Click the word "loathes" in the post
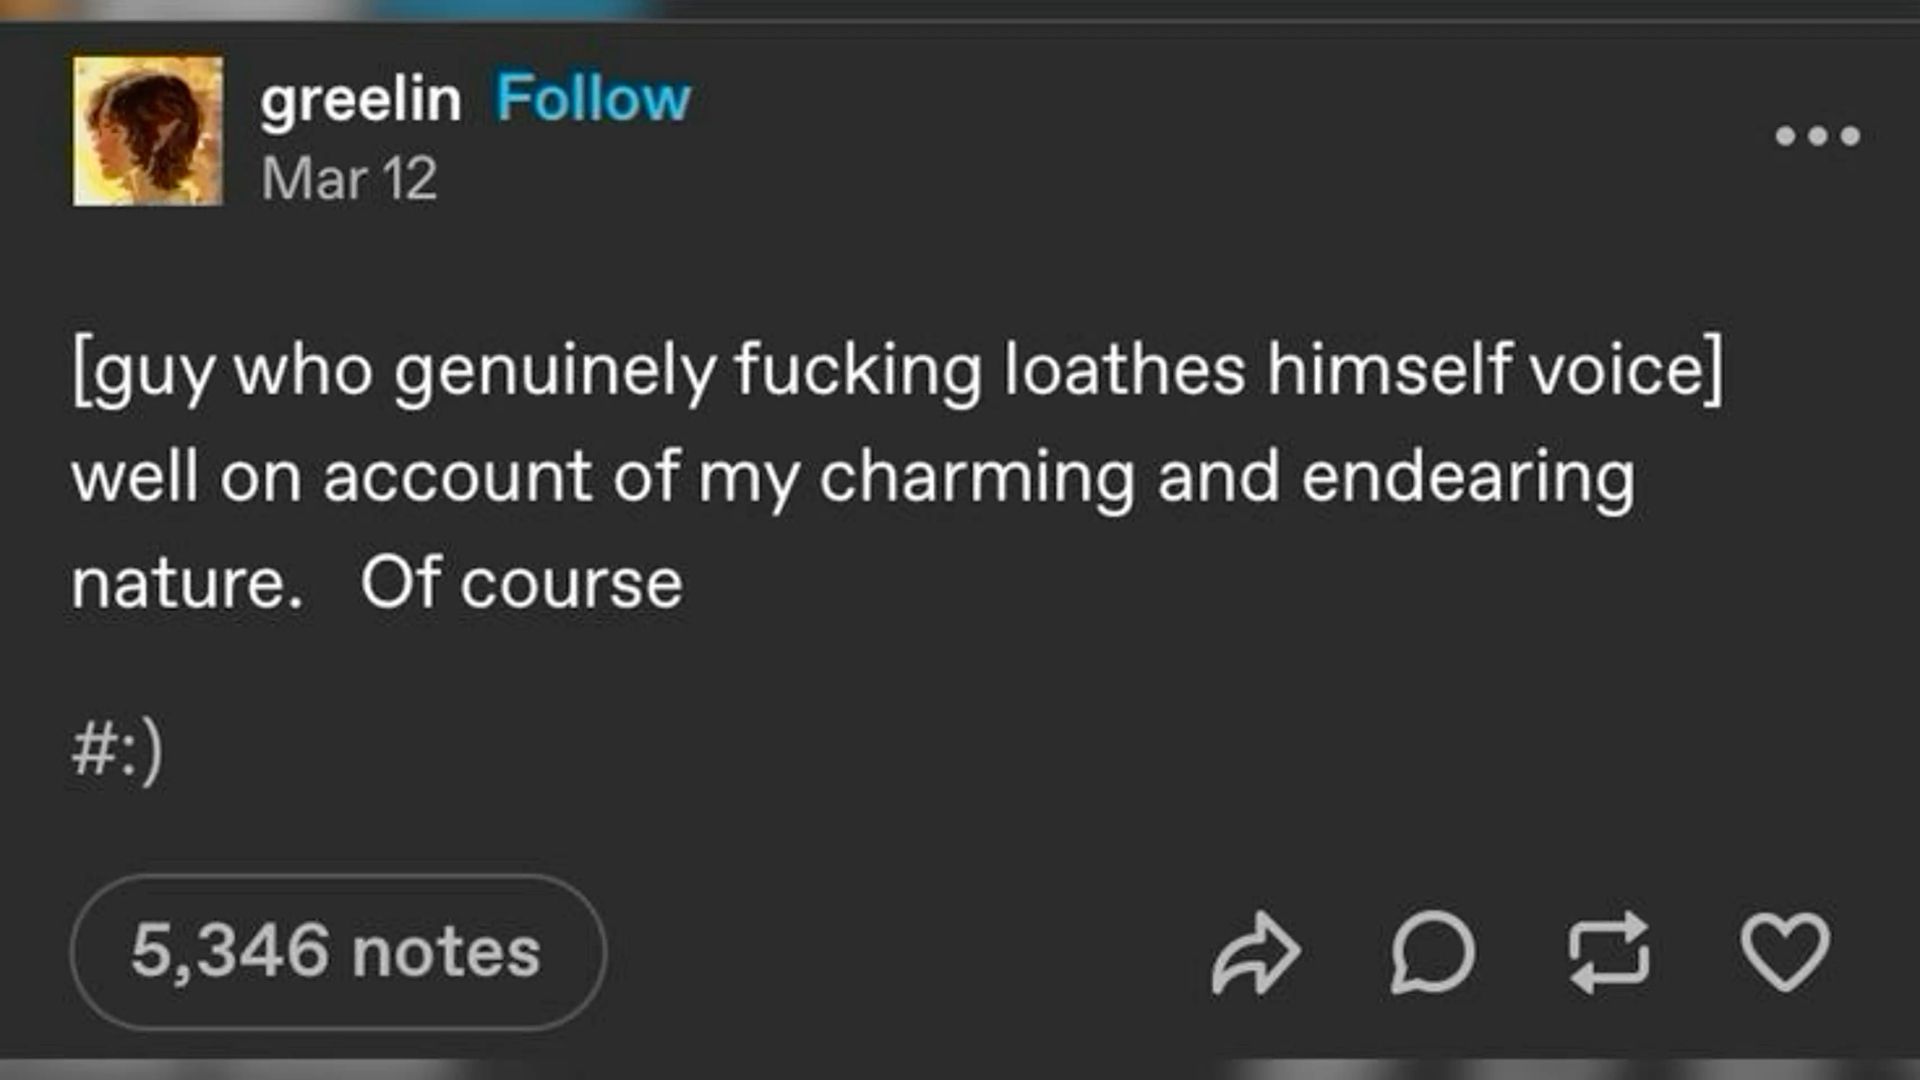 coord(1124,371)
